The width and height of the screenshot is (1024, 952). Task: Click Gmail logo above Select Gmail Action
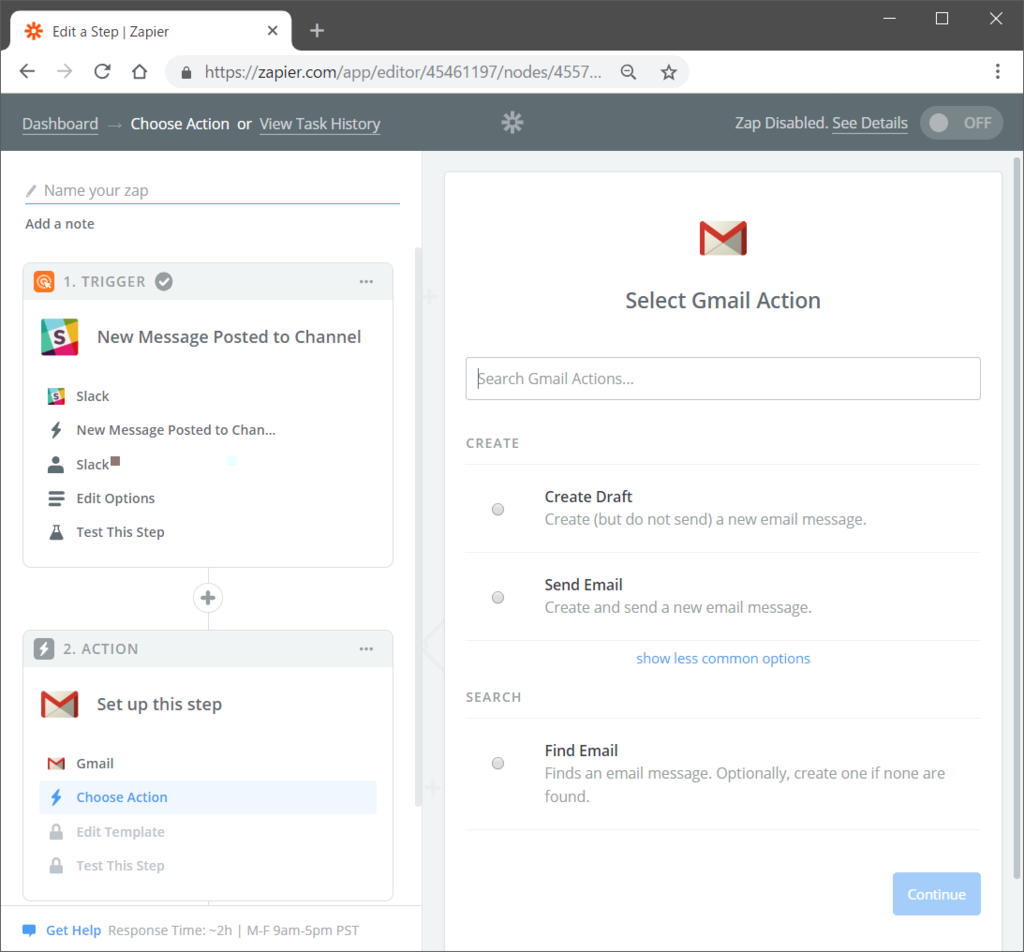point(723,238)
